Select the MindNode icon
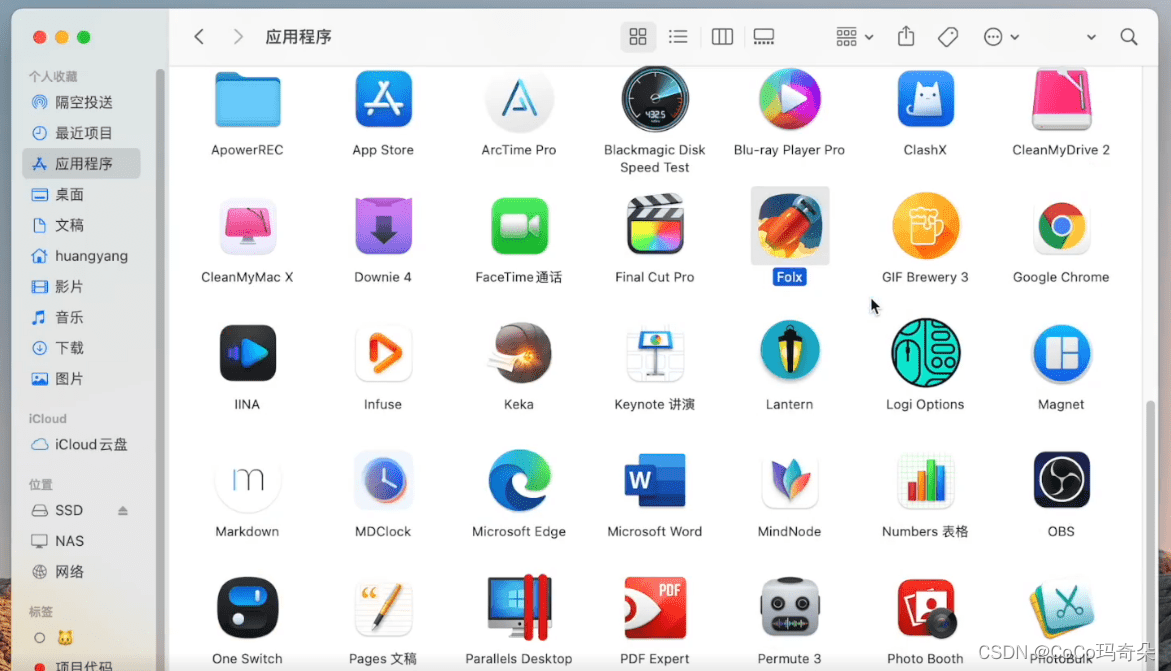Screen dimensions: 1171x671 789,480
